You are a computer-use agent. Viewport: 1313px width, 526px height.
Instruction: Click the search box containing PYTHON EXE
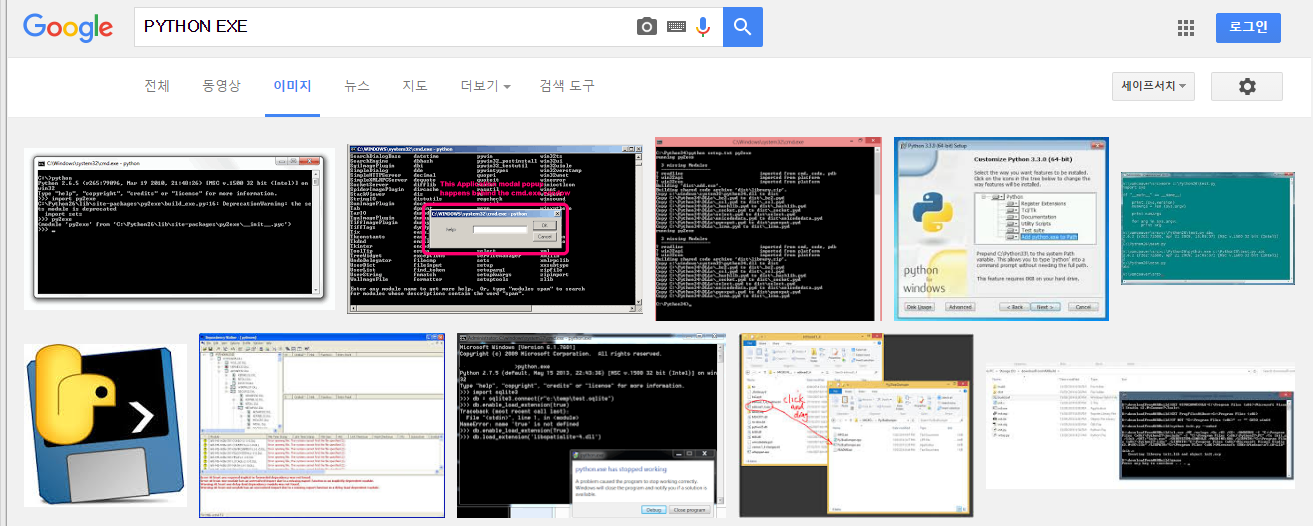click(x=385, y=27)
